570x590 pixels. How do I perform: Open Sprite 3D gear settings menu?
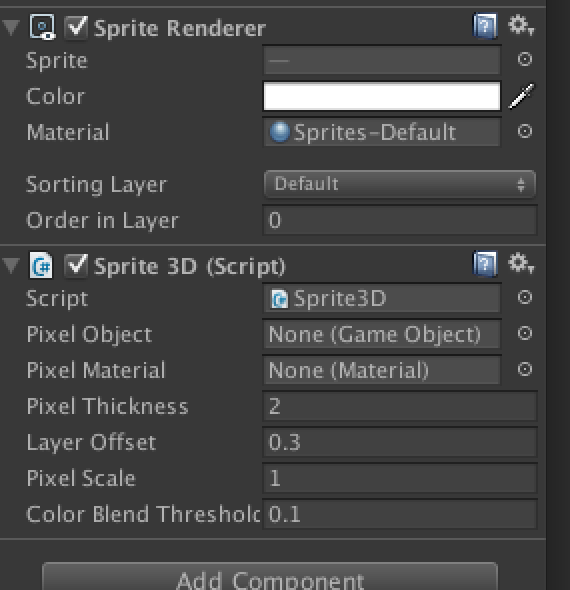pos(521,263)
